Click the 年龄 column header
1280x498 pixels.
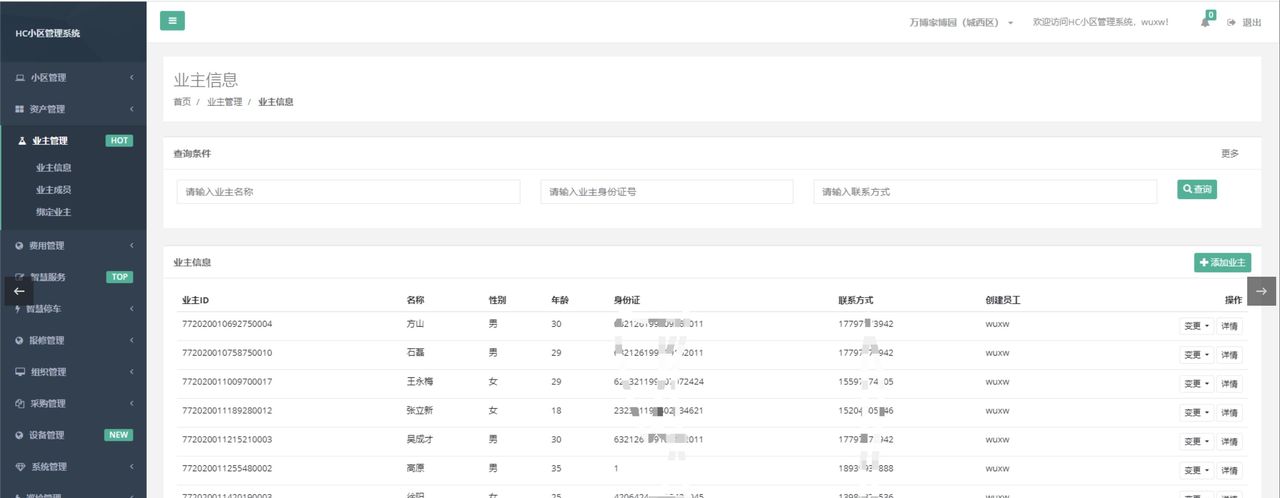point(560,300)
